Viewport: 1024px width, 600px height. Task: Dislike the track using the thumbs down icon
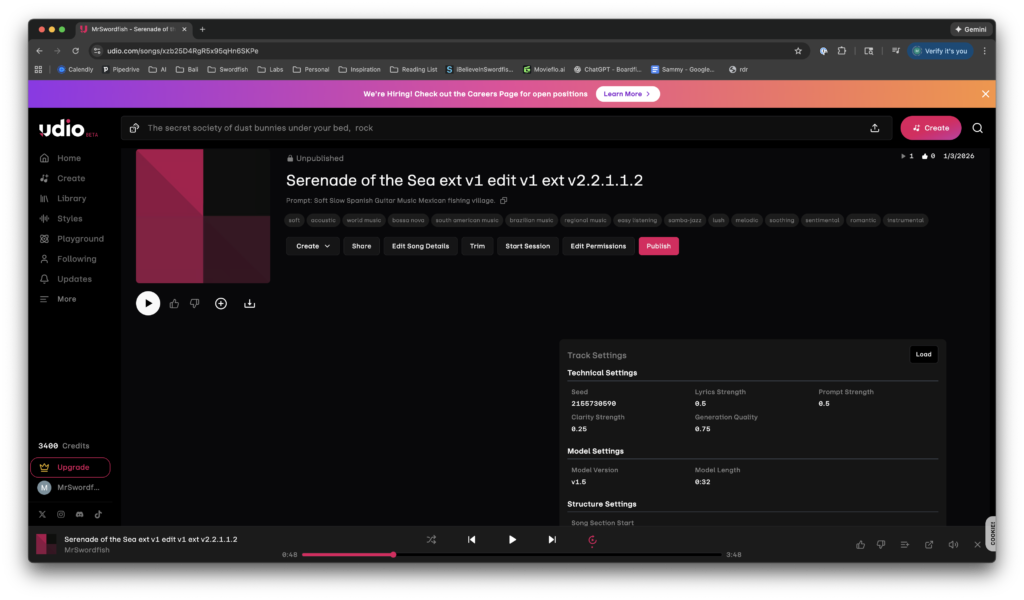194,303
